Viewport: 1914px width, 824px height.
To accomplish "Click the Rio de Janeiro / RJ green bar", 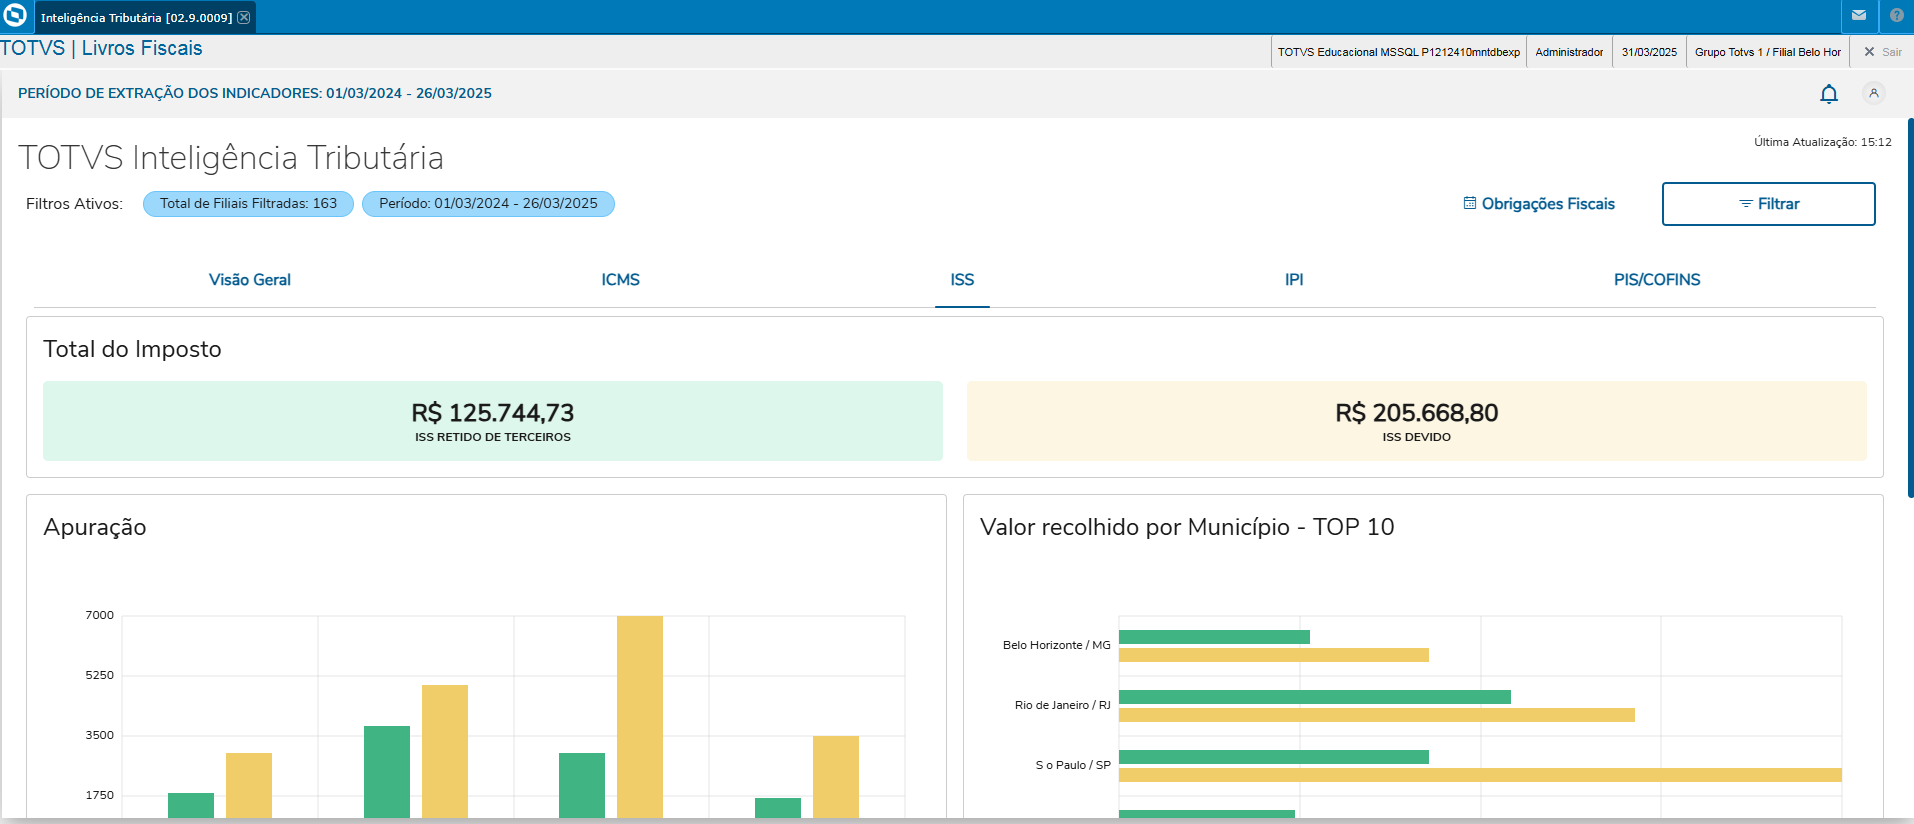I will tap(1315, 697).
